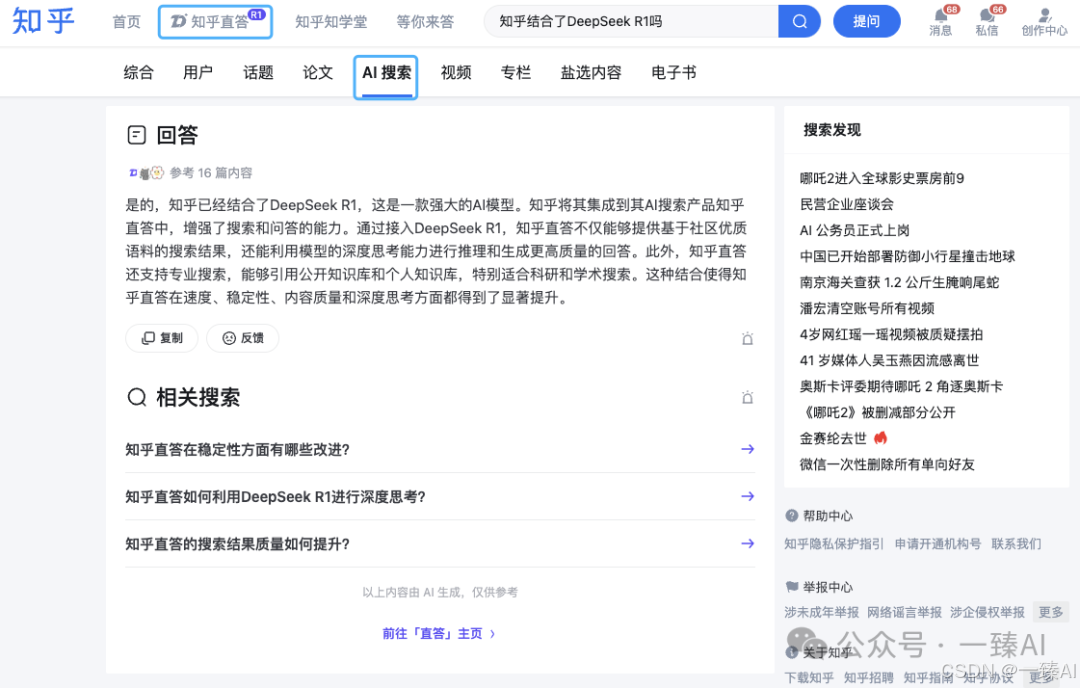Click 参考 16 篇内容 references text
Screen dimensions: 1080x688
click(211, 173)
